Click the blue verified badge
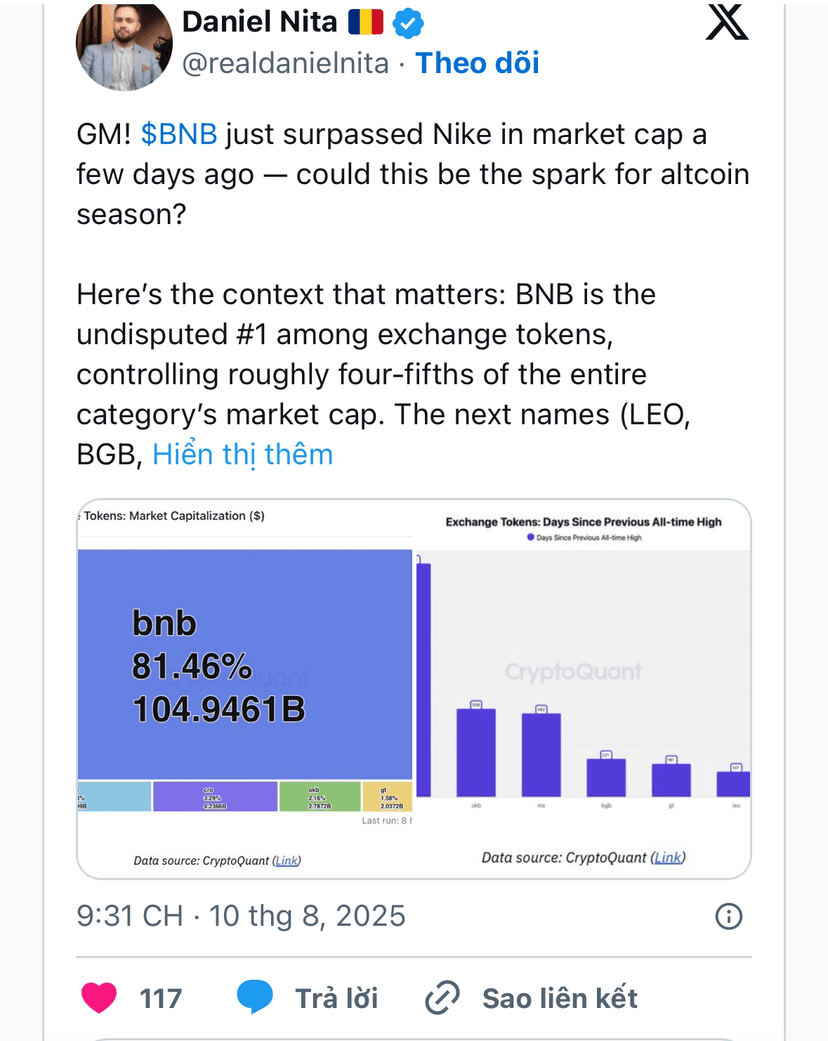This screenshot has width=828, height=1041. tap(408, 23)
